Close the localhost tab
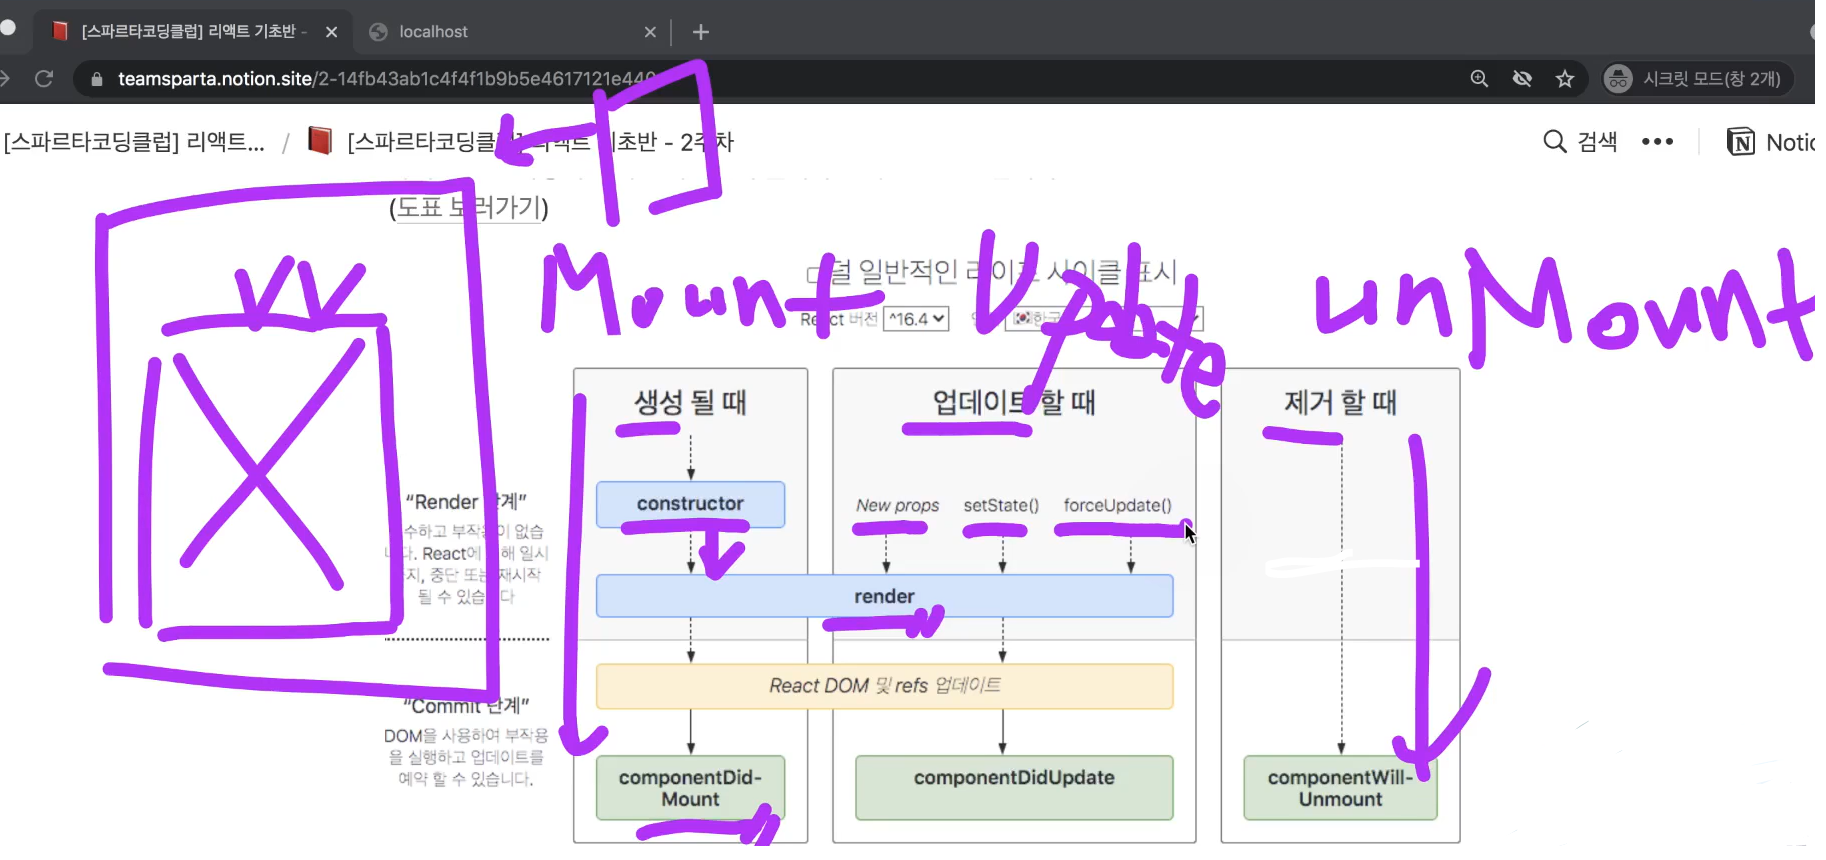This screenshot has height=860, width=1826. click(650, 32)
